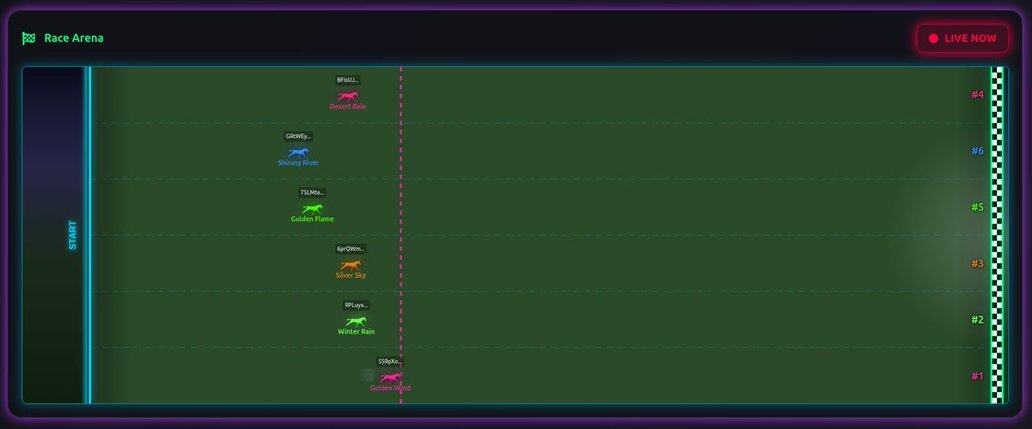Image resolution: width=1032 pixels, height=429 pixels.
Task: Click the checkered finish line strip
Action: (996, 235)
